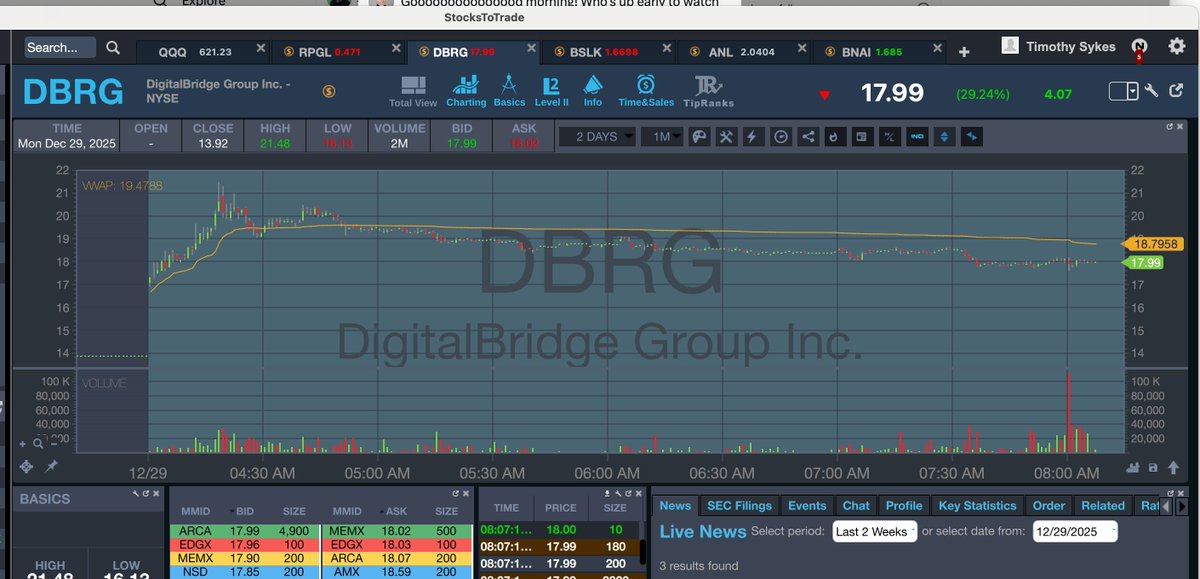This screenshot has height=579, width=1200.
Task: Click the factory icon below chart
Action: (1134, 467)
